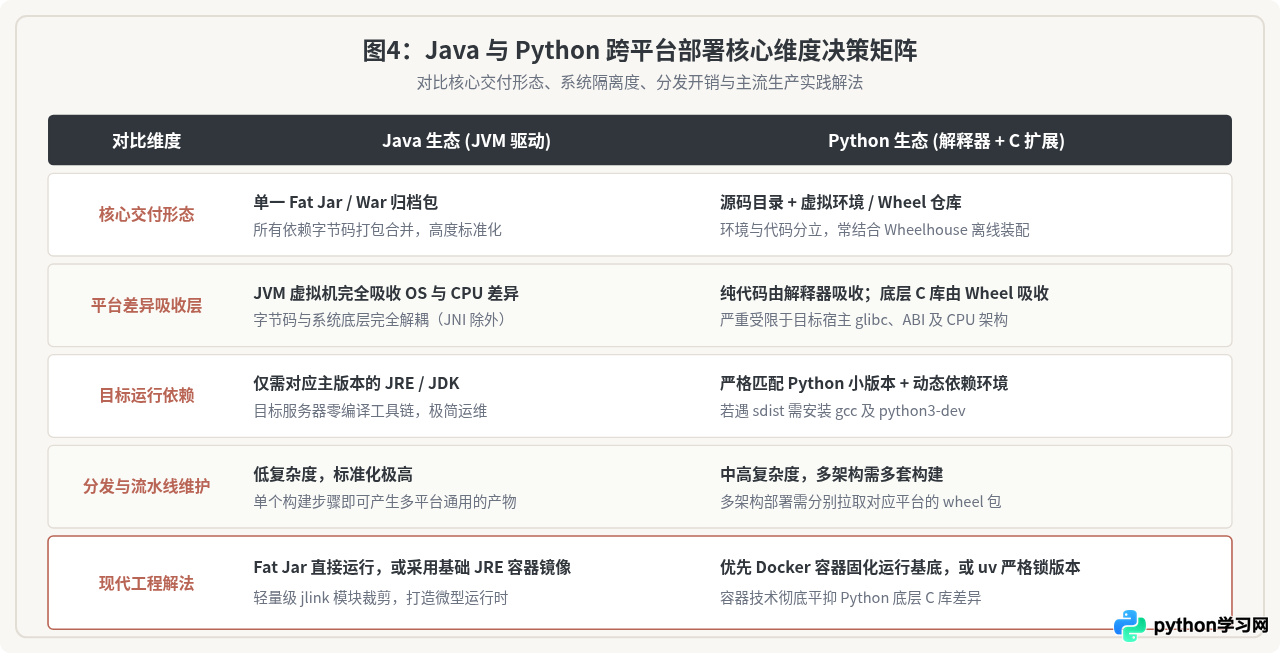Click 单一 Fat Jar / War 归档包
The image size is (1280, 654).
pyautogui.click(x=346, y=202)
